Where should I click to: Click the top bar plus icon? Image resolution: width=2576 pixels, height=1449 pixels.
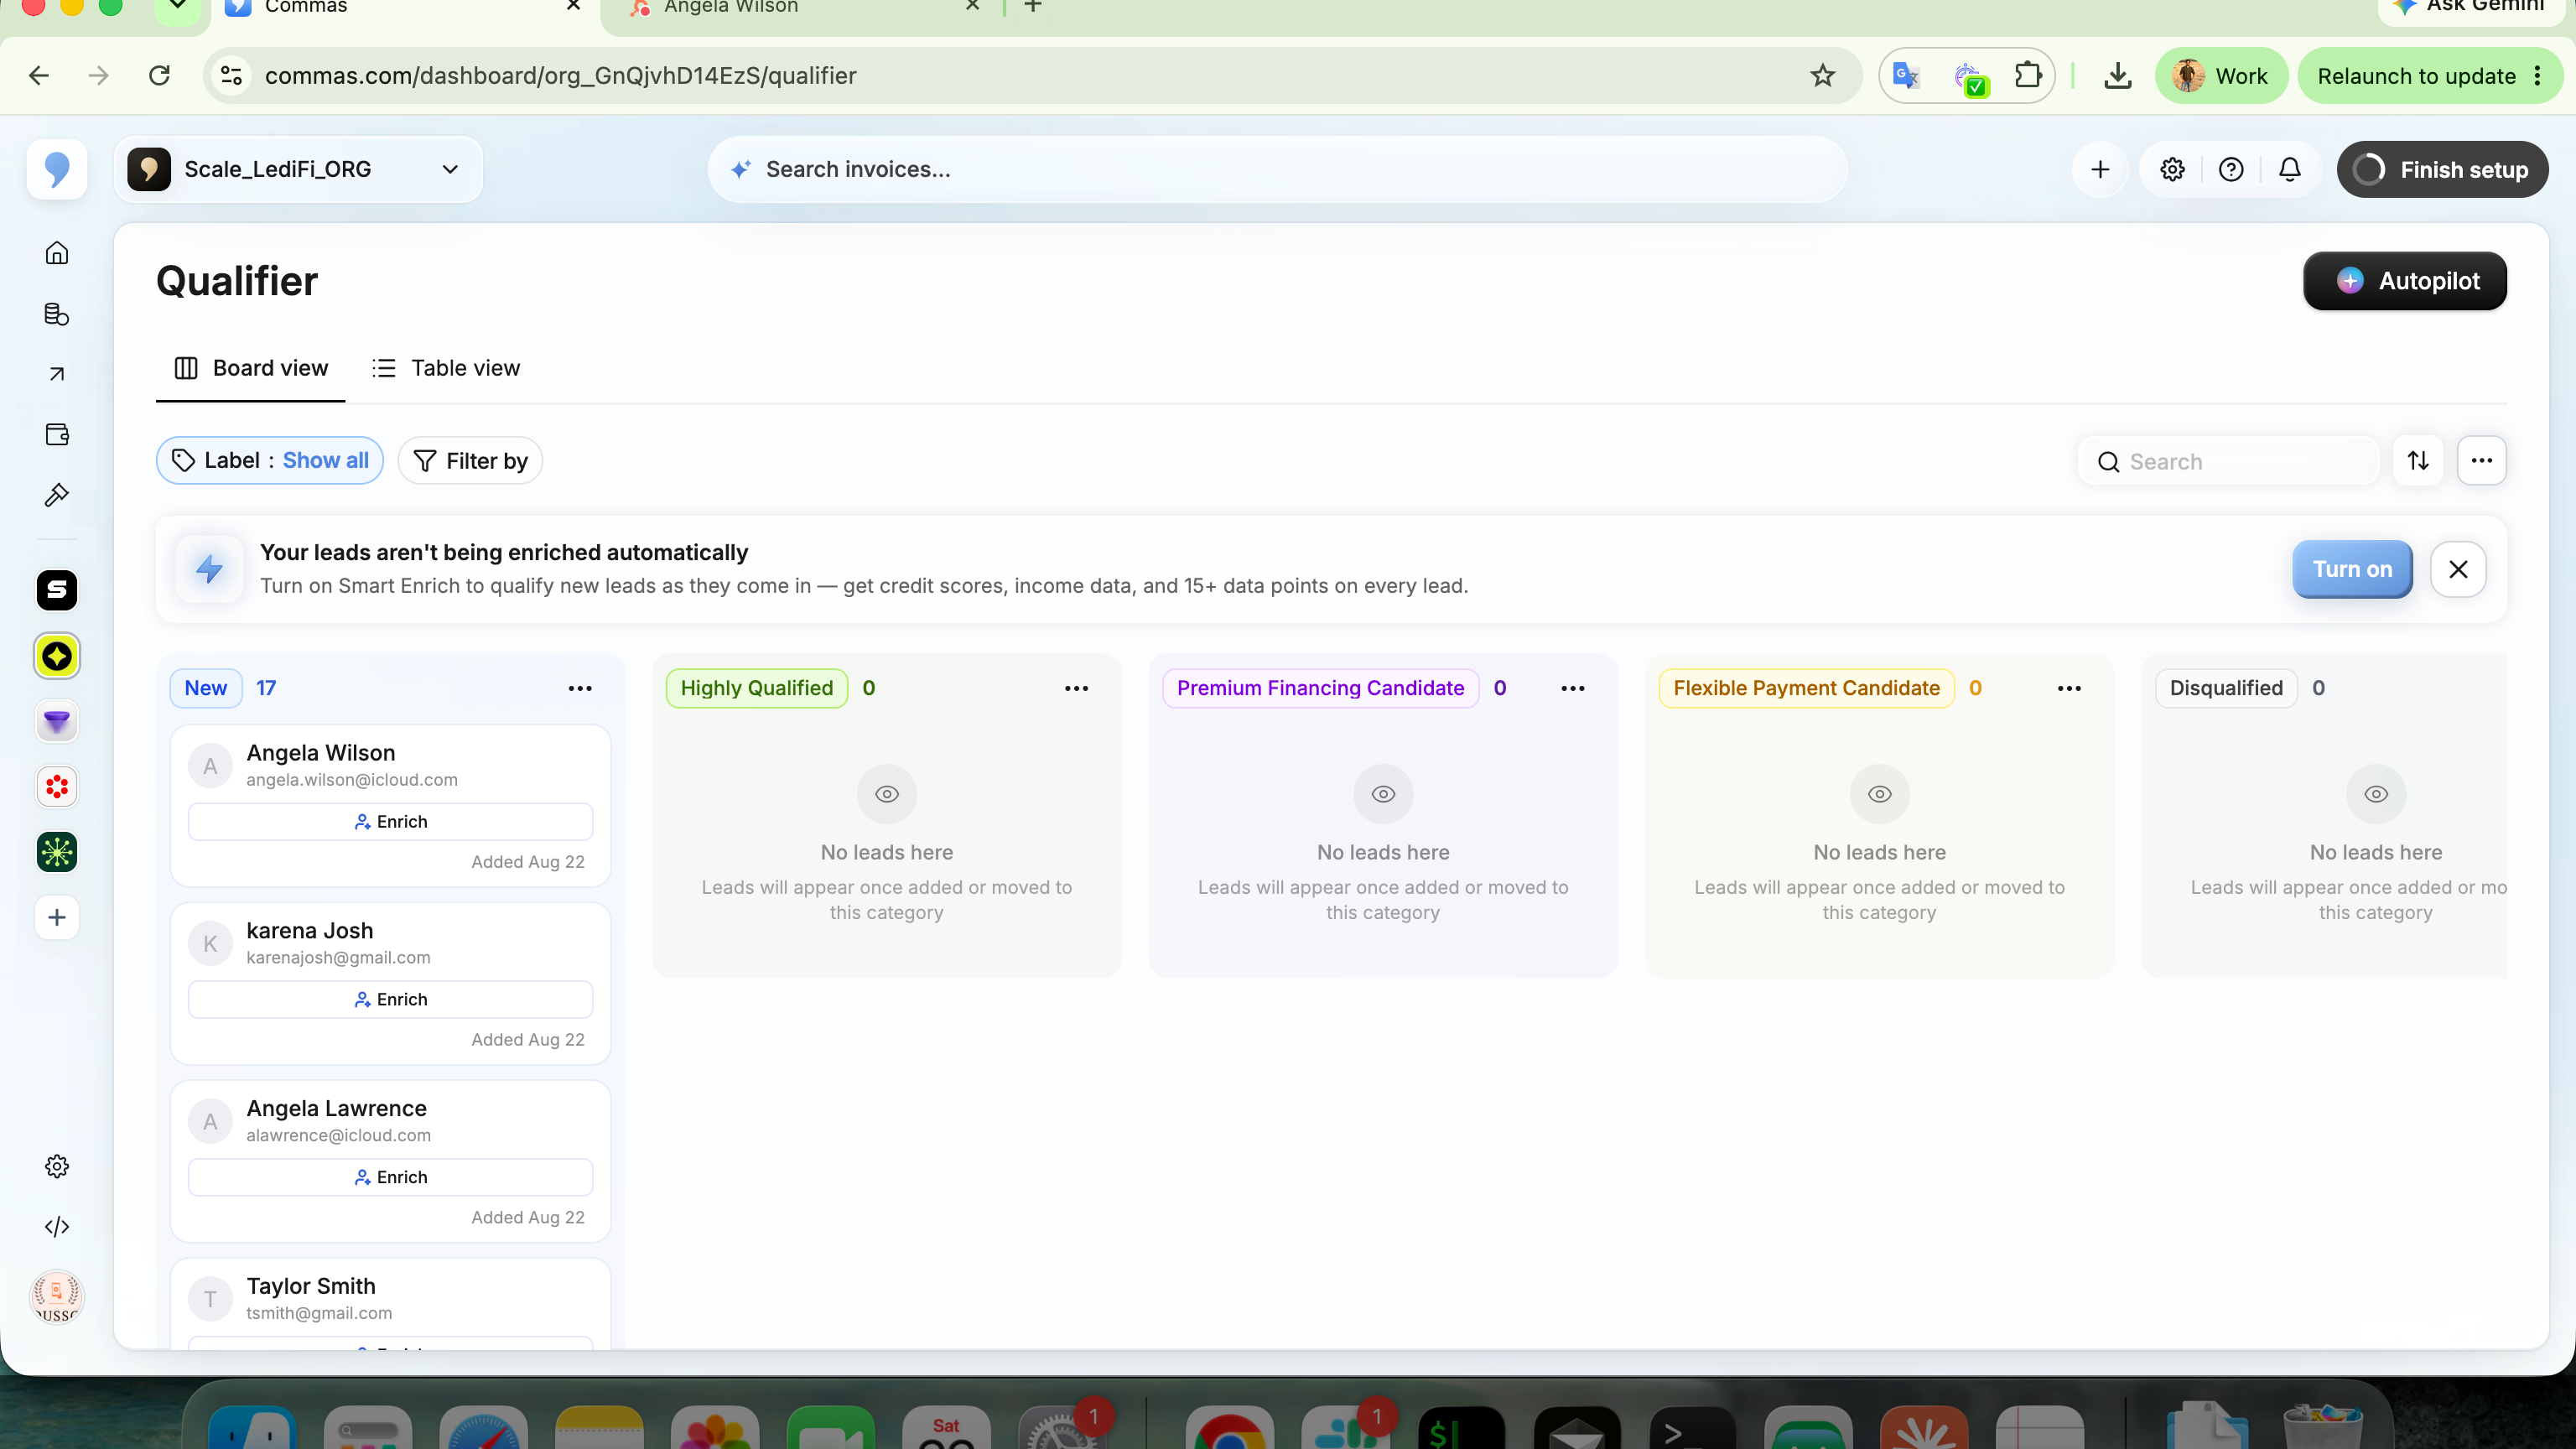2100,170
